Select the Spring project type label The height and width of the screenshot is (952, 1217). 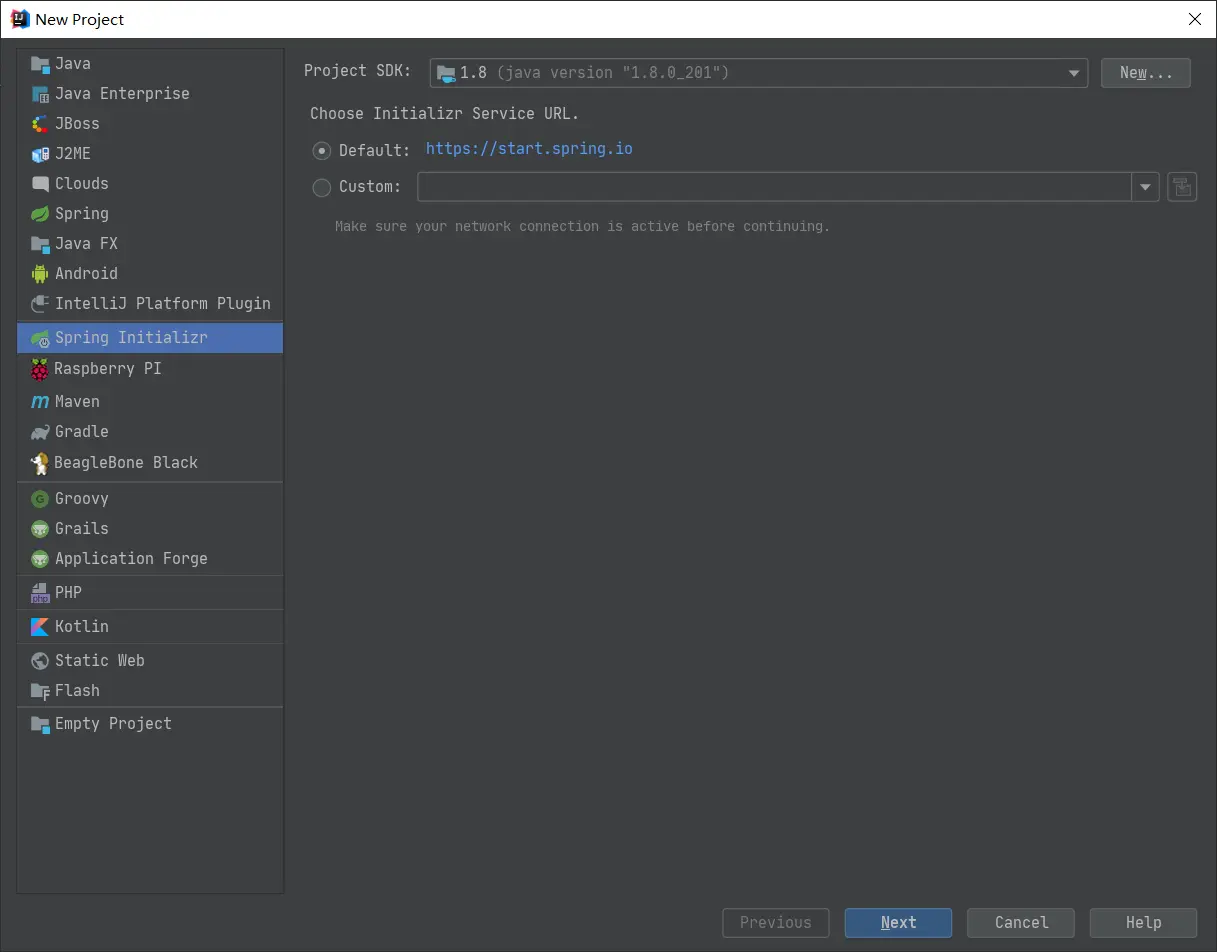(82, 214)
